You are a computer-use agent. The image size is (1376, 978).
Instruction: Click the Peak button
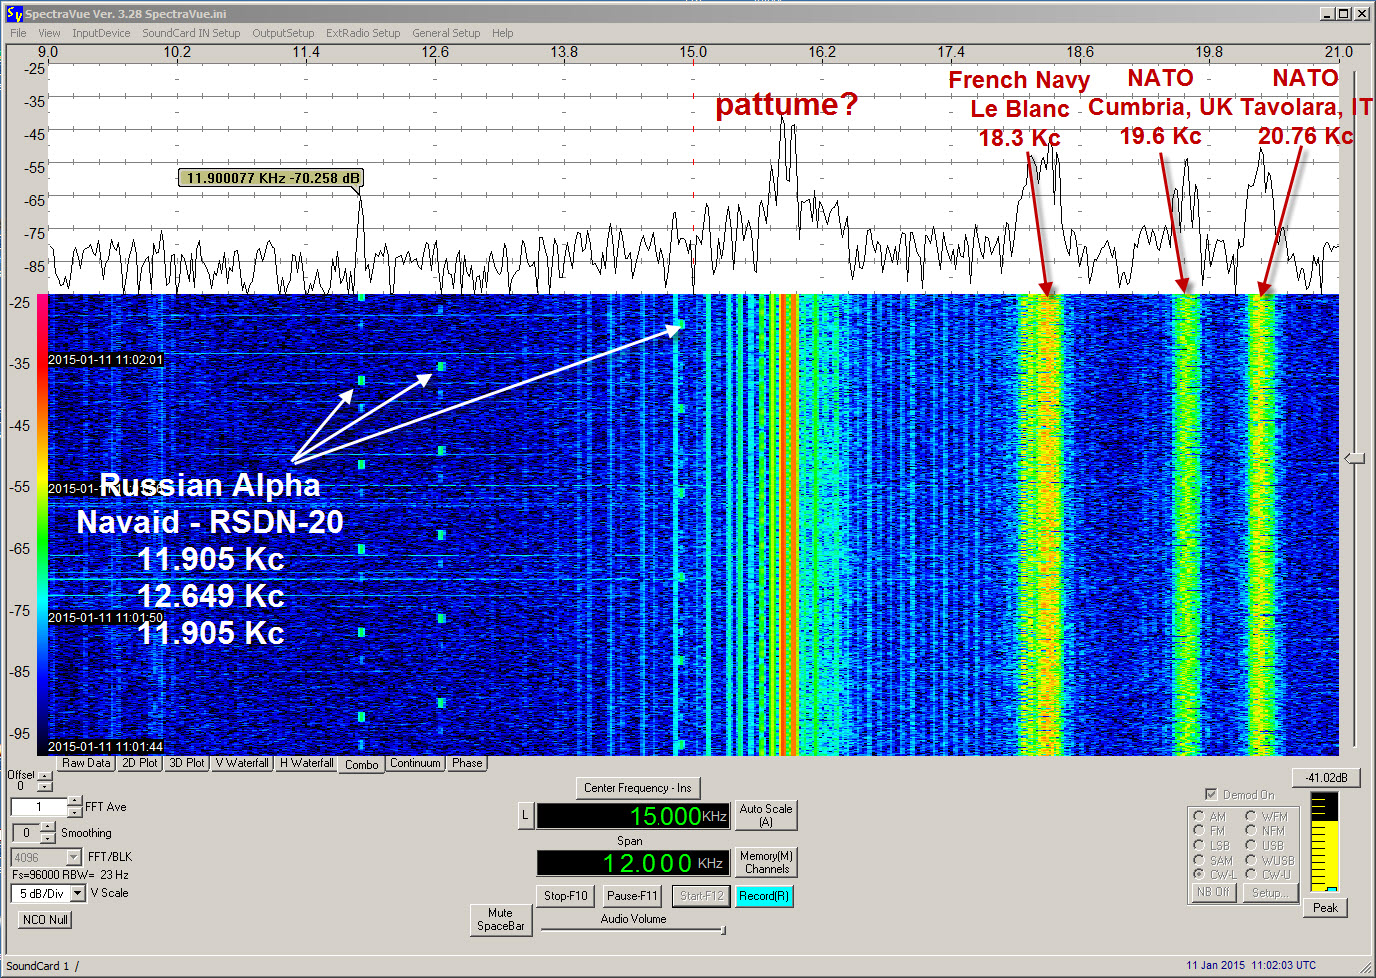point(1325,908)
